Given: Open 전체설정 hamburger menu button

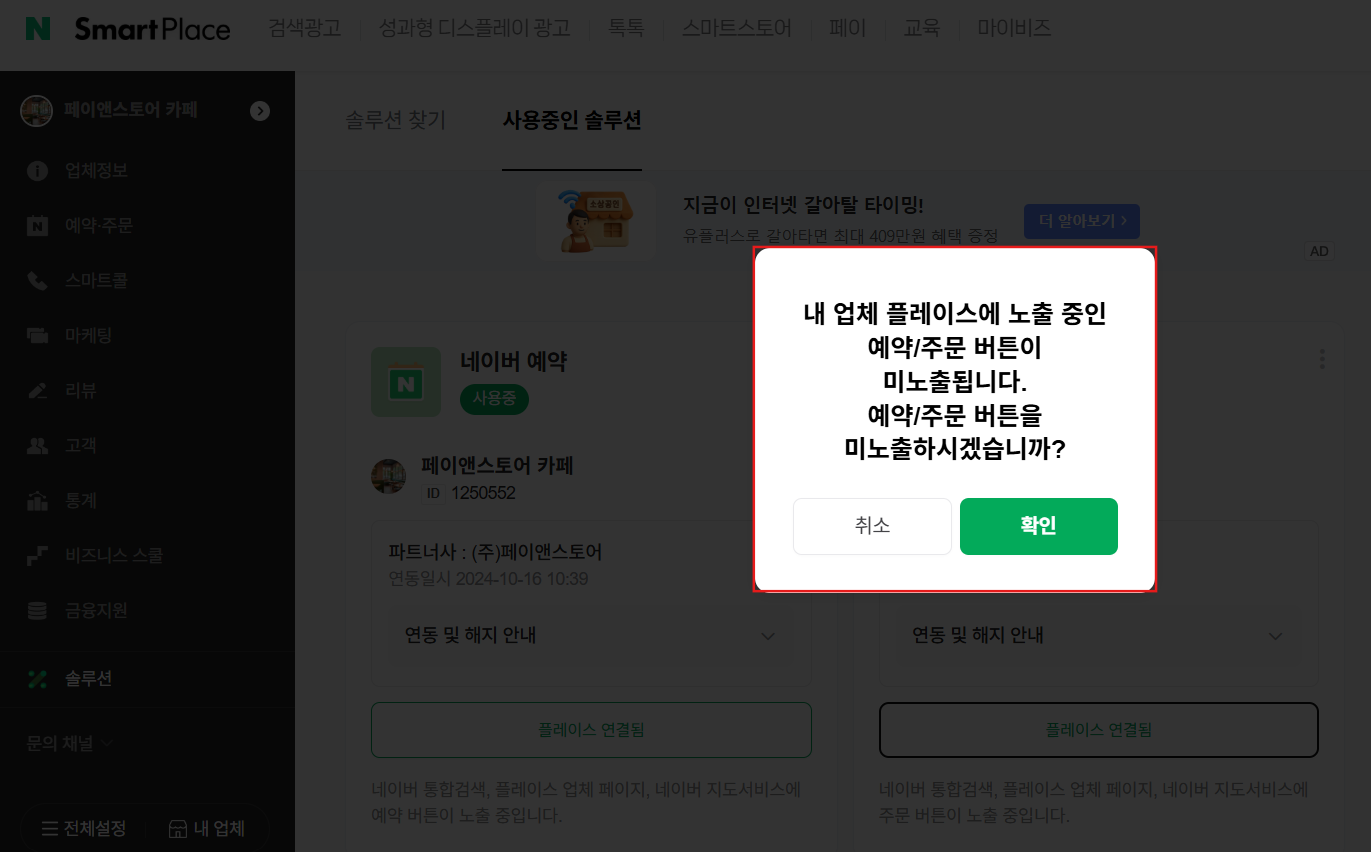Looking at the screenshot, I should click(83, 829).
